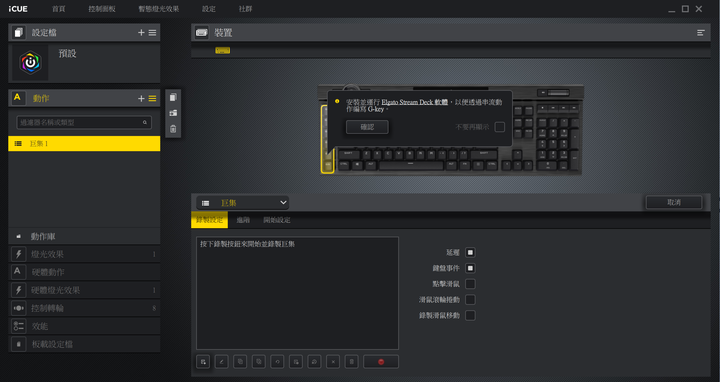Image resolution: width=720 pixels, height=382 pixels.
Task: Click the 板載設定檔 memory card icon
Action: pyautogui.click(x=19, y=344)
